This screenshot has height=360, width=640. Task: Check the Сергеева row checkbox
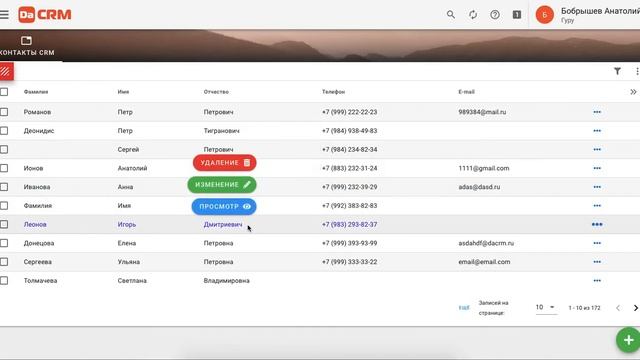click(x=4, y=262)
